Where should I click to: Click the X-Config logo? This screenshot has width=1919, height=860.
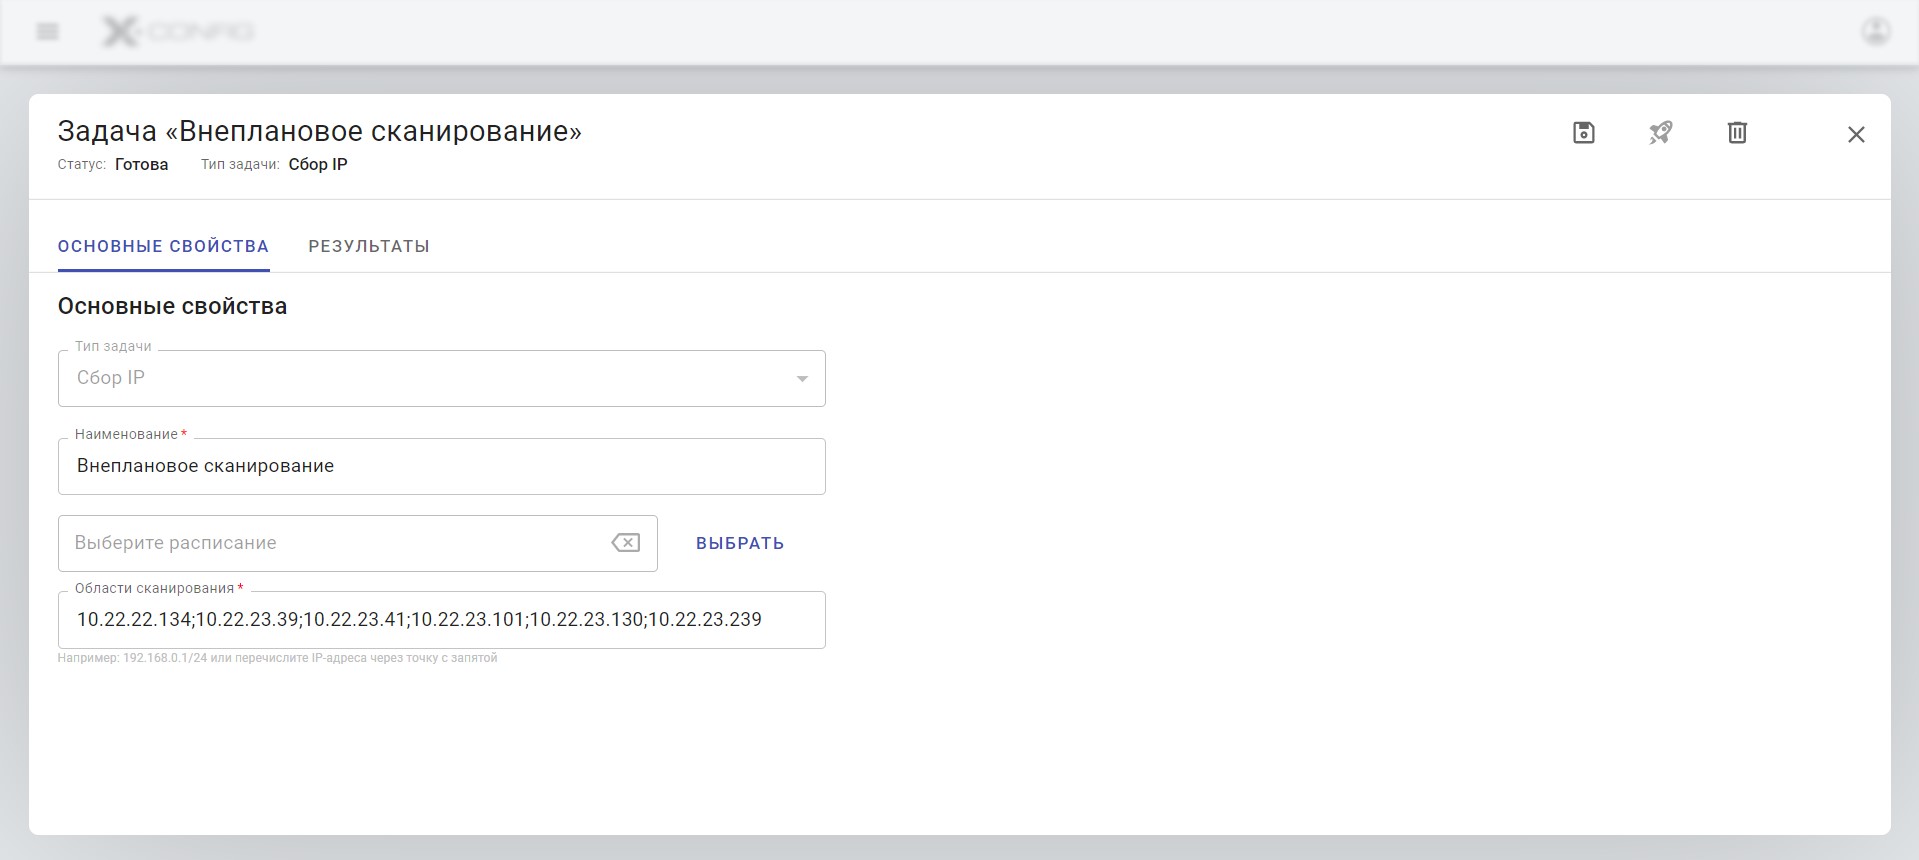(x=178, y=32)
